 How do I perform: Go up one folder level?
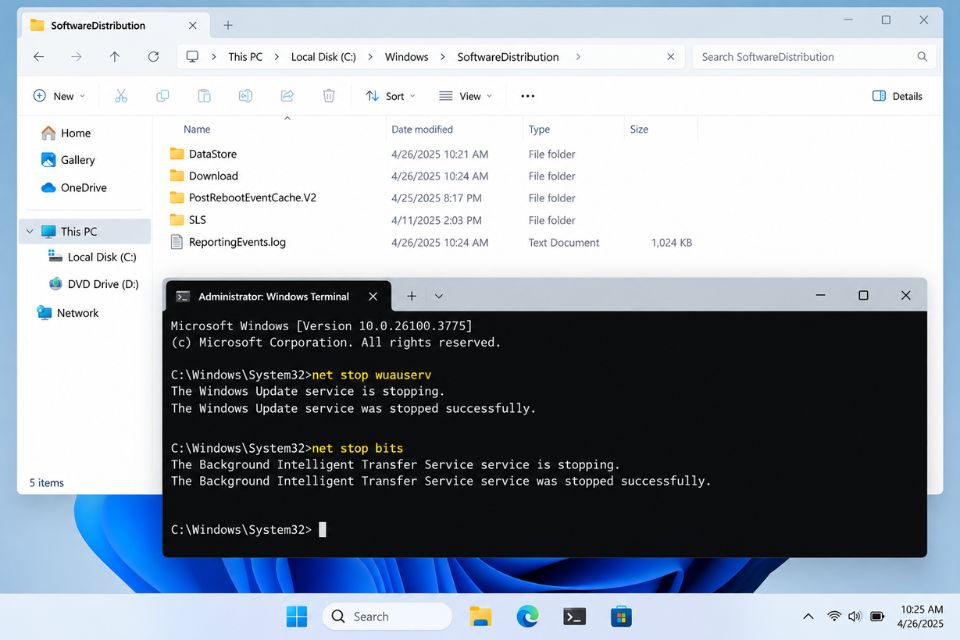pos(114,57)
